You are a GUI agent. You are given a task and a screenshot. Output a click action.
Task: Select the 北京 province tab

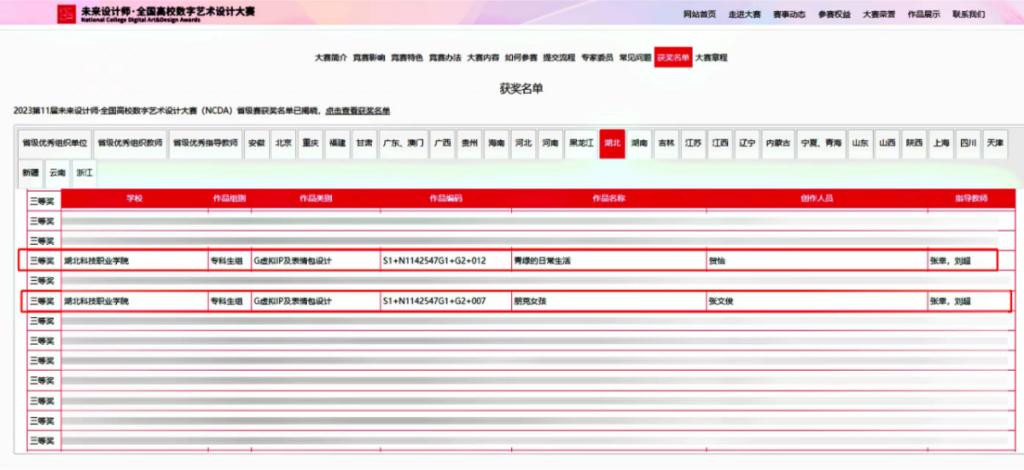click(284, 143)
